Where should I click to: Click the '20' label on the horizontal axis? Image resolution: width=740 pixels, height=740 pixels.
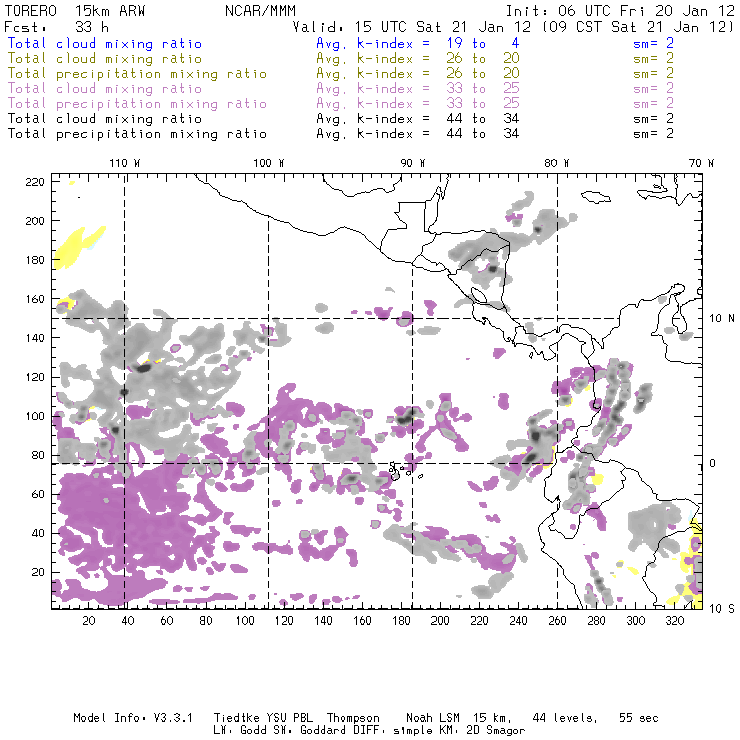[x=89, y=621]
